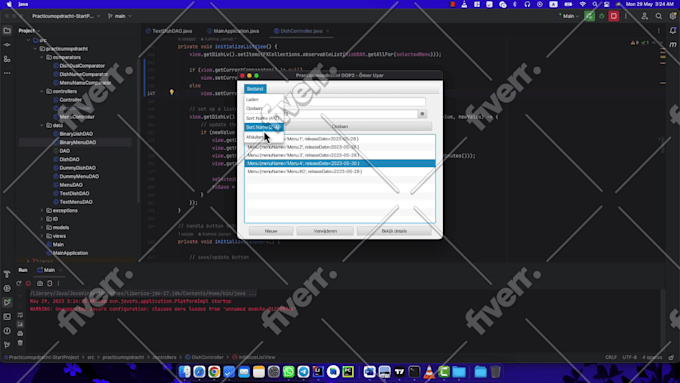Viewport: 680px width, 383px height.
Task: Click the Debug bug icon in top toolbar
Action: [602, 16]
